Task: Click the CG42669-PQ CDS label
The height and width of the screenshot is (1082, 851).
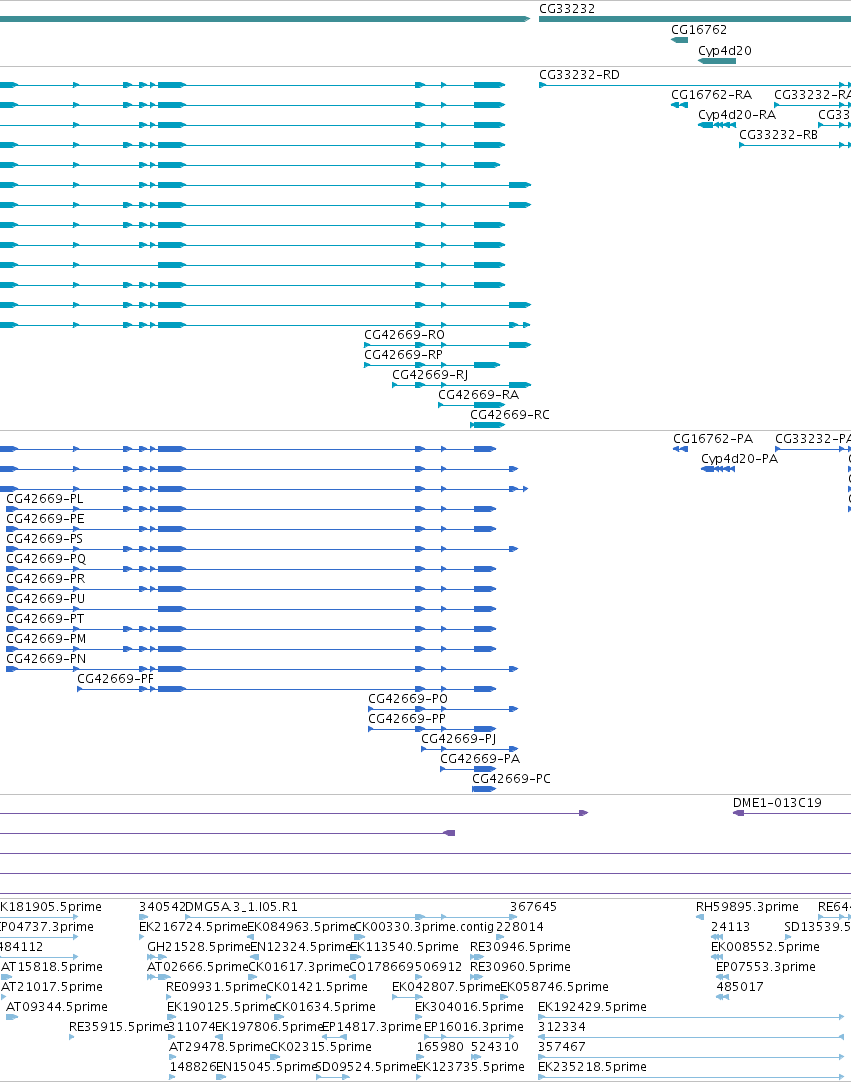Action: pyautogui.click(x=46, y=559)
